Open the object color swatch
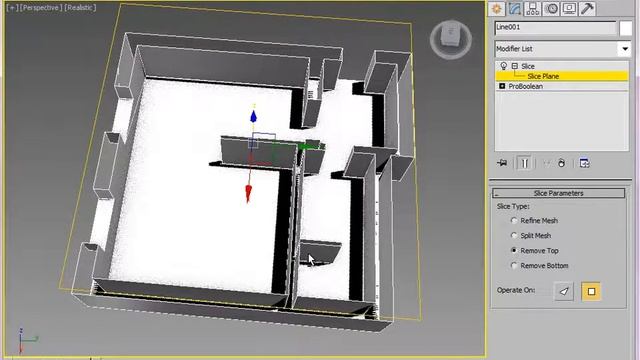This screenshot has height=360, width=640. pyautogui.click(x=625, y=28)
